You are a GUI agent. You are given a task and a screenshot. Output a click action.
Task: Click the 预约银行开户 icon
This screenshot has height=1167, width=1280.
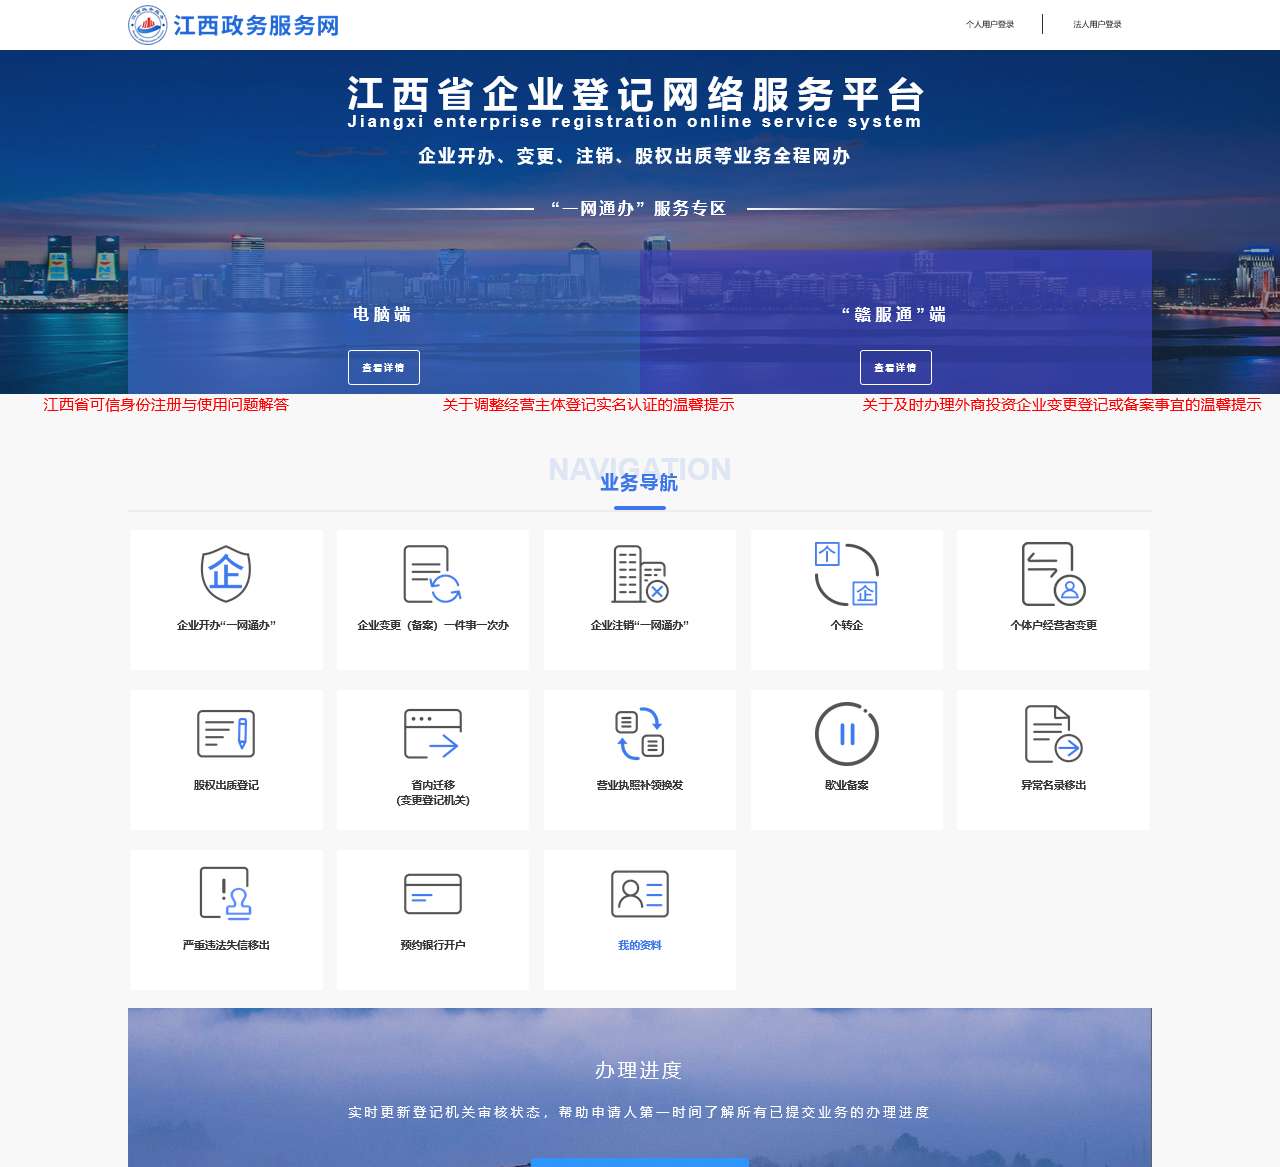pos(432,918)
